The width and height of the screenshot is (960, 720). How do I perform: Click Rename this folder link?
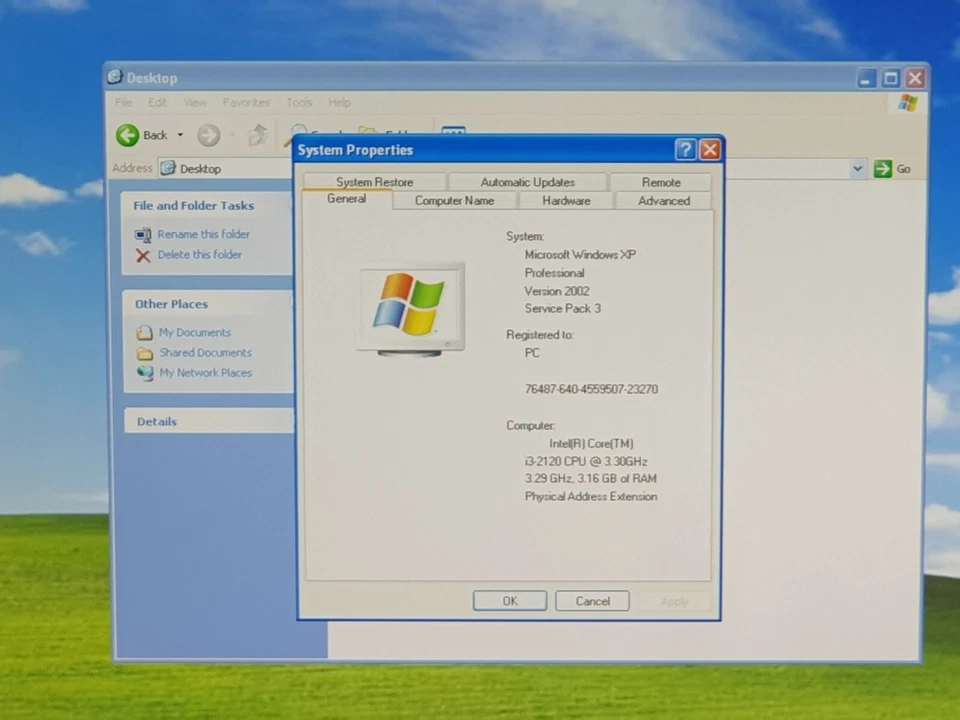tap(203, 234)
